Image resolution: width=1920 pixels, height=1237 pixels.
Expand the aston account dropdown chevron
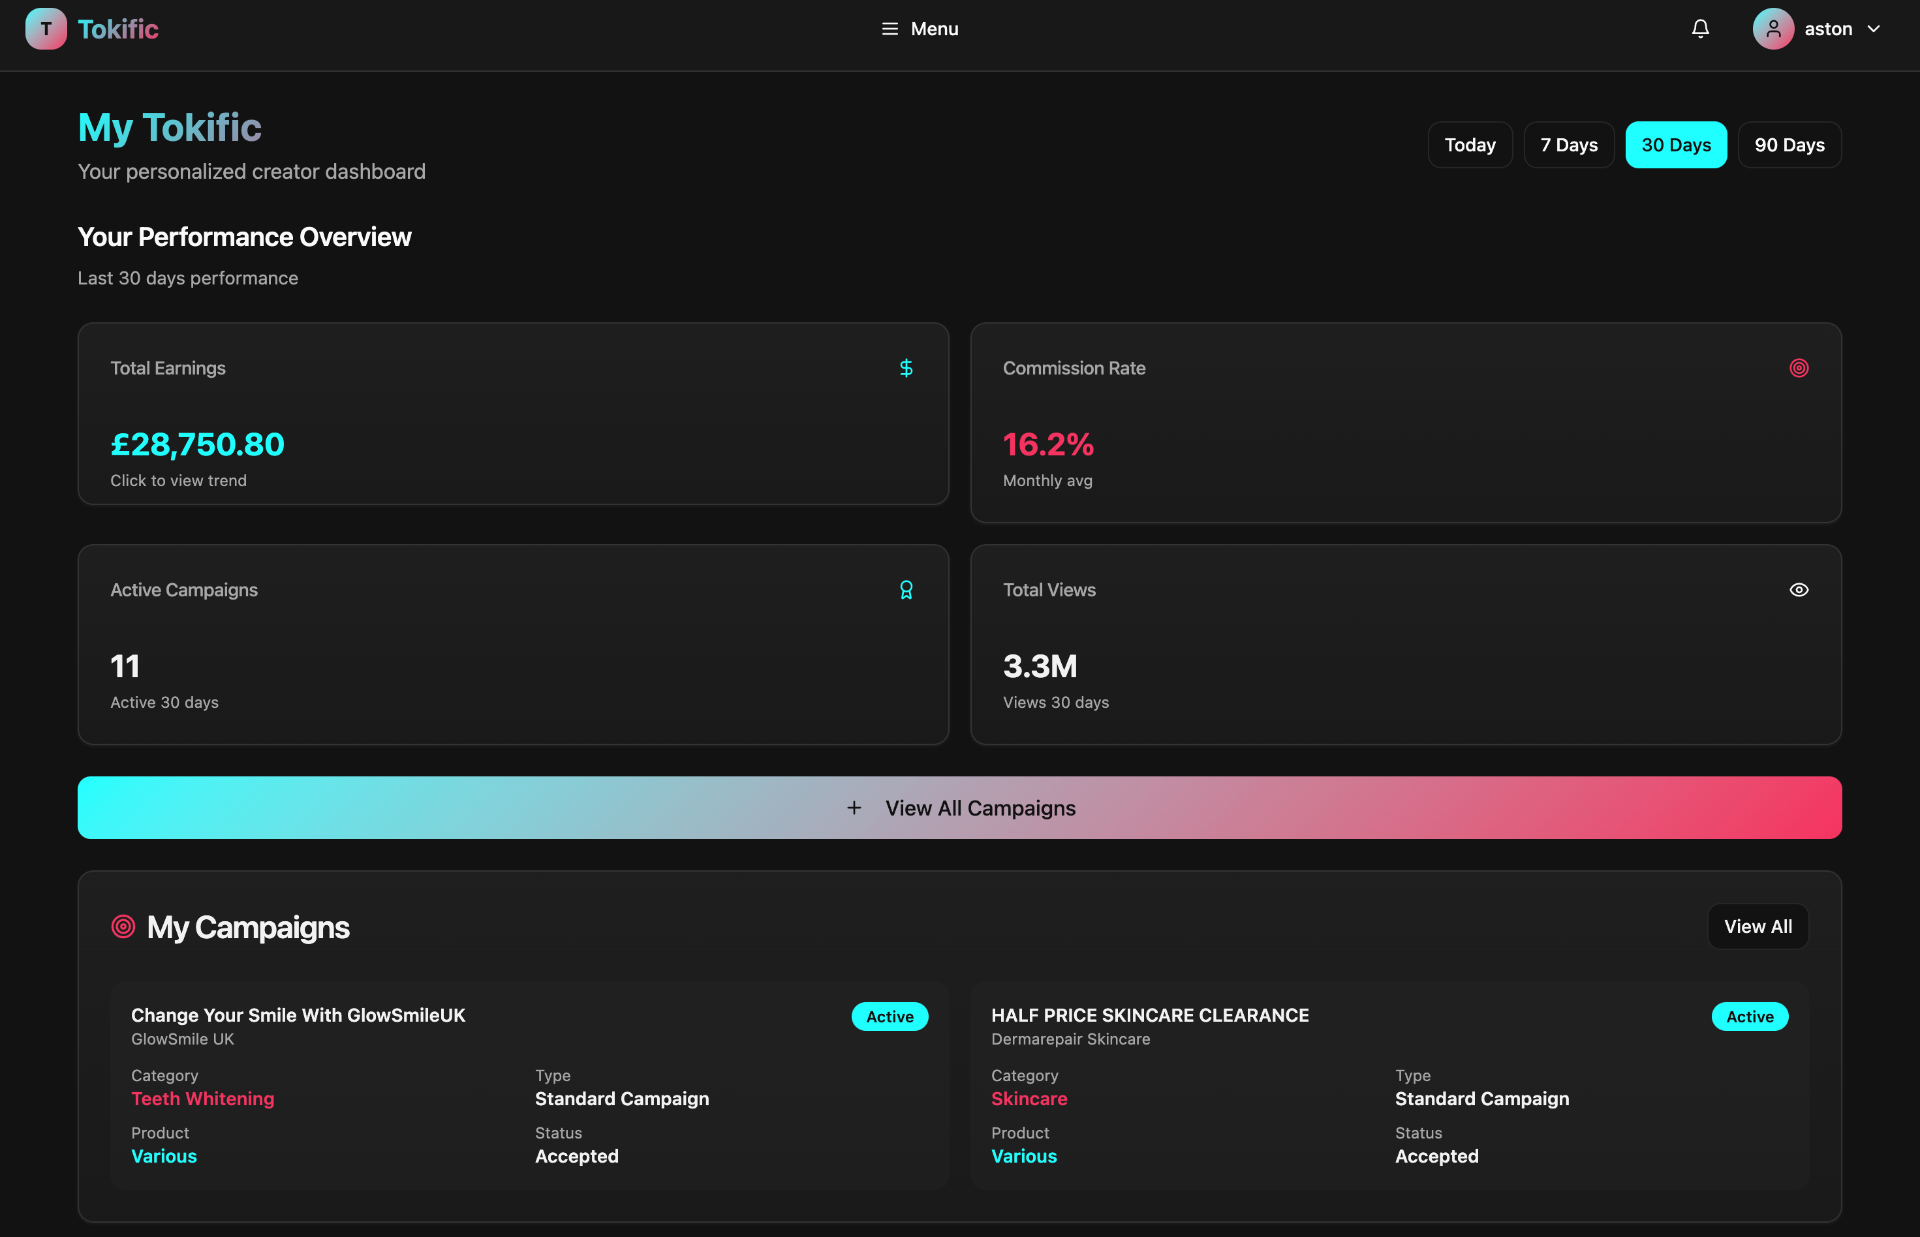1874,29
